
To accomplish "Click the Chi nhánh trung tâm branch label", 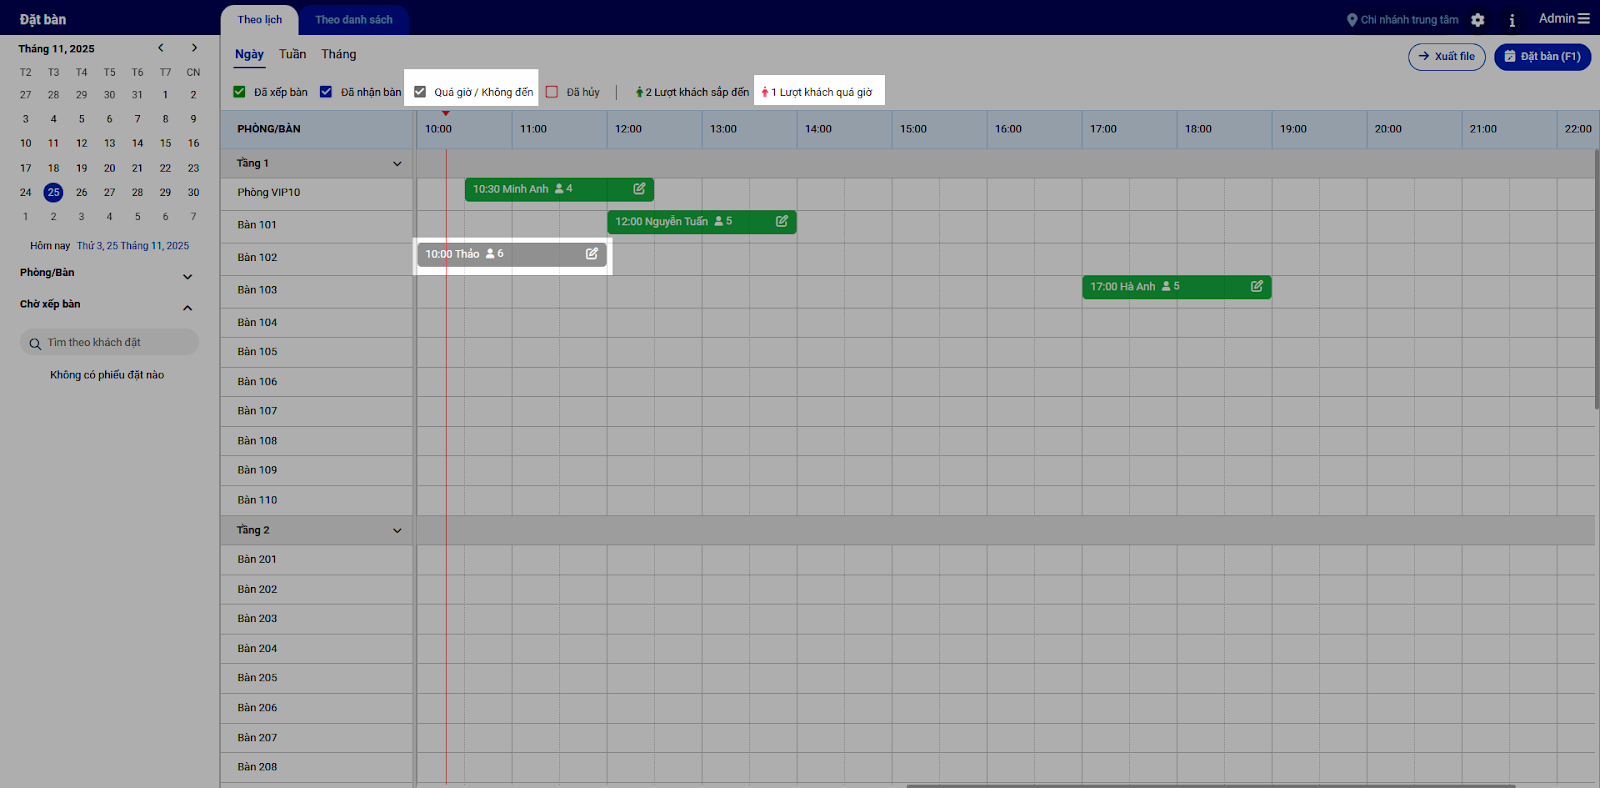I will 1409,20.
